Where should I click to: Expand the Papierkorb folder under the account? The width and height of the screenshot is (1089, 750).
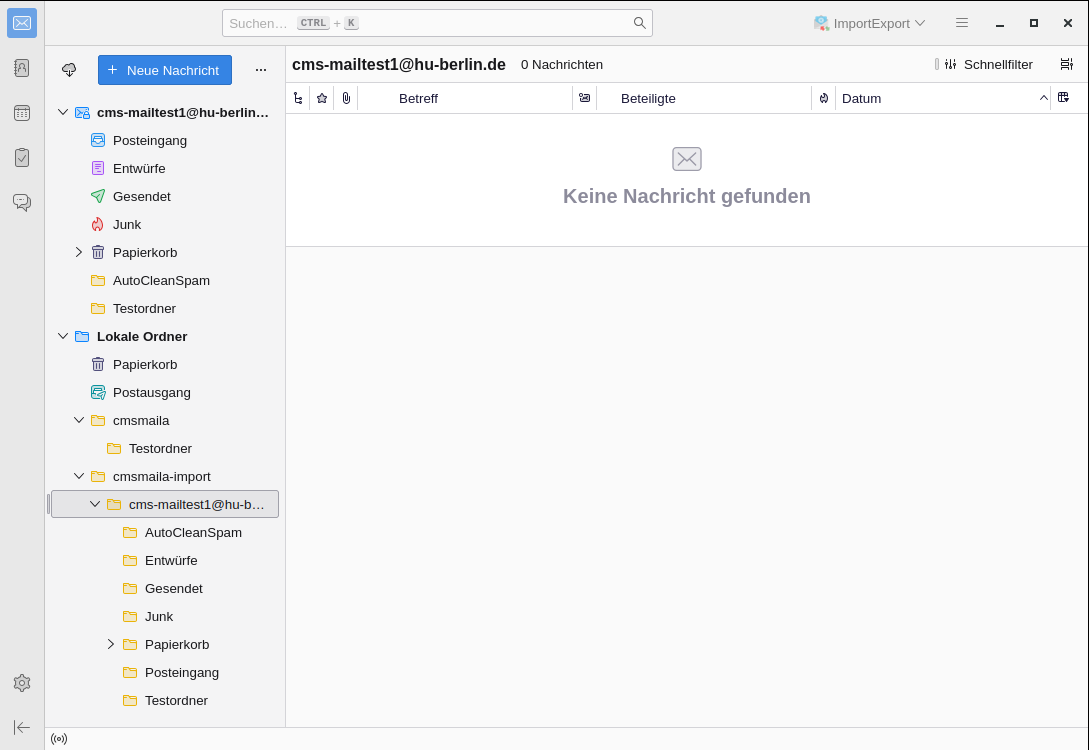coord(79,252)
